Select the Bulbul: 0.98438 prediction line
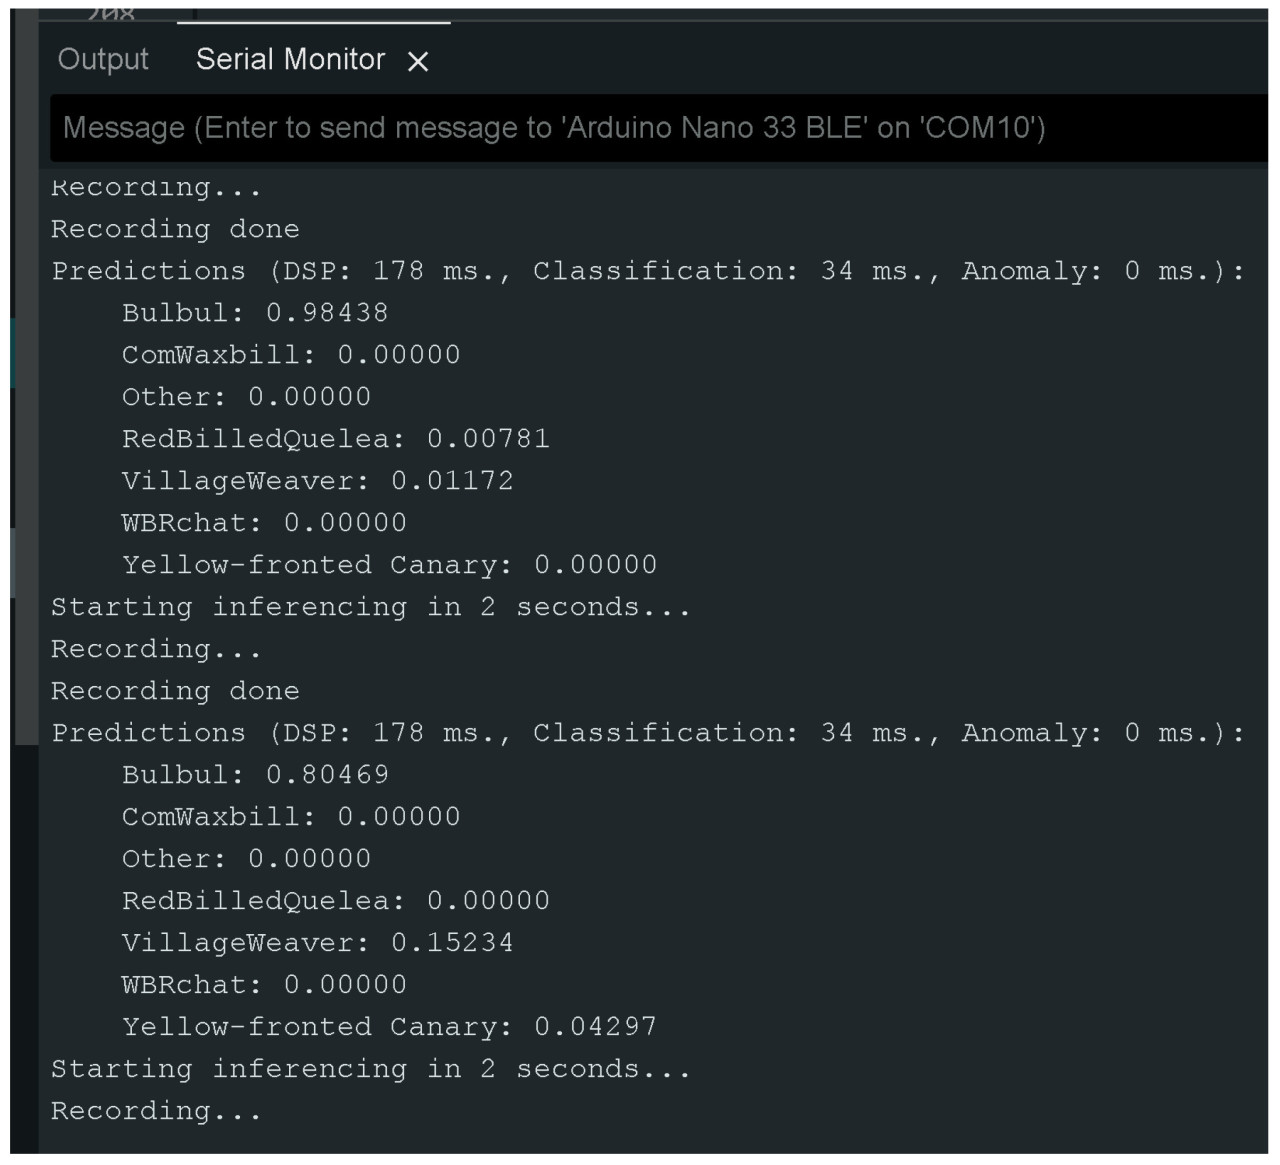The image size is (1280, 1165). click(255, 312)
